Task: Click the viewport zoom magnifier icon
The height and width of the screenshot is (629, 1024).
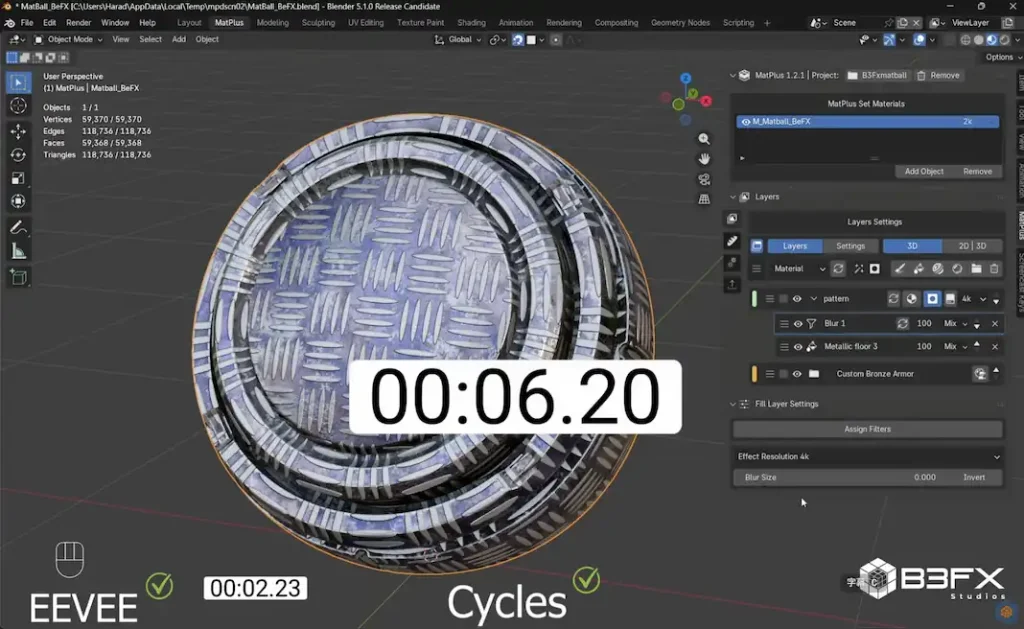Action: [x=704, y=139]
